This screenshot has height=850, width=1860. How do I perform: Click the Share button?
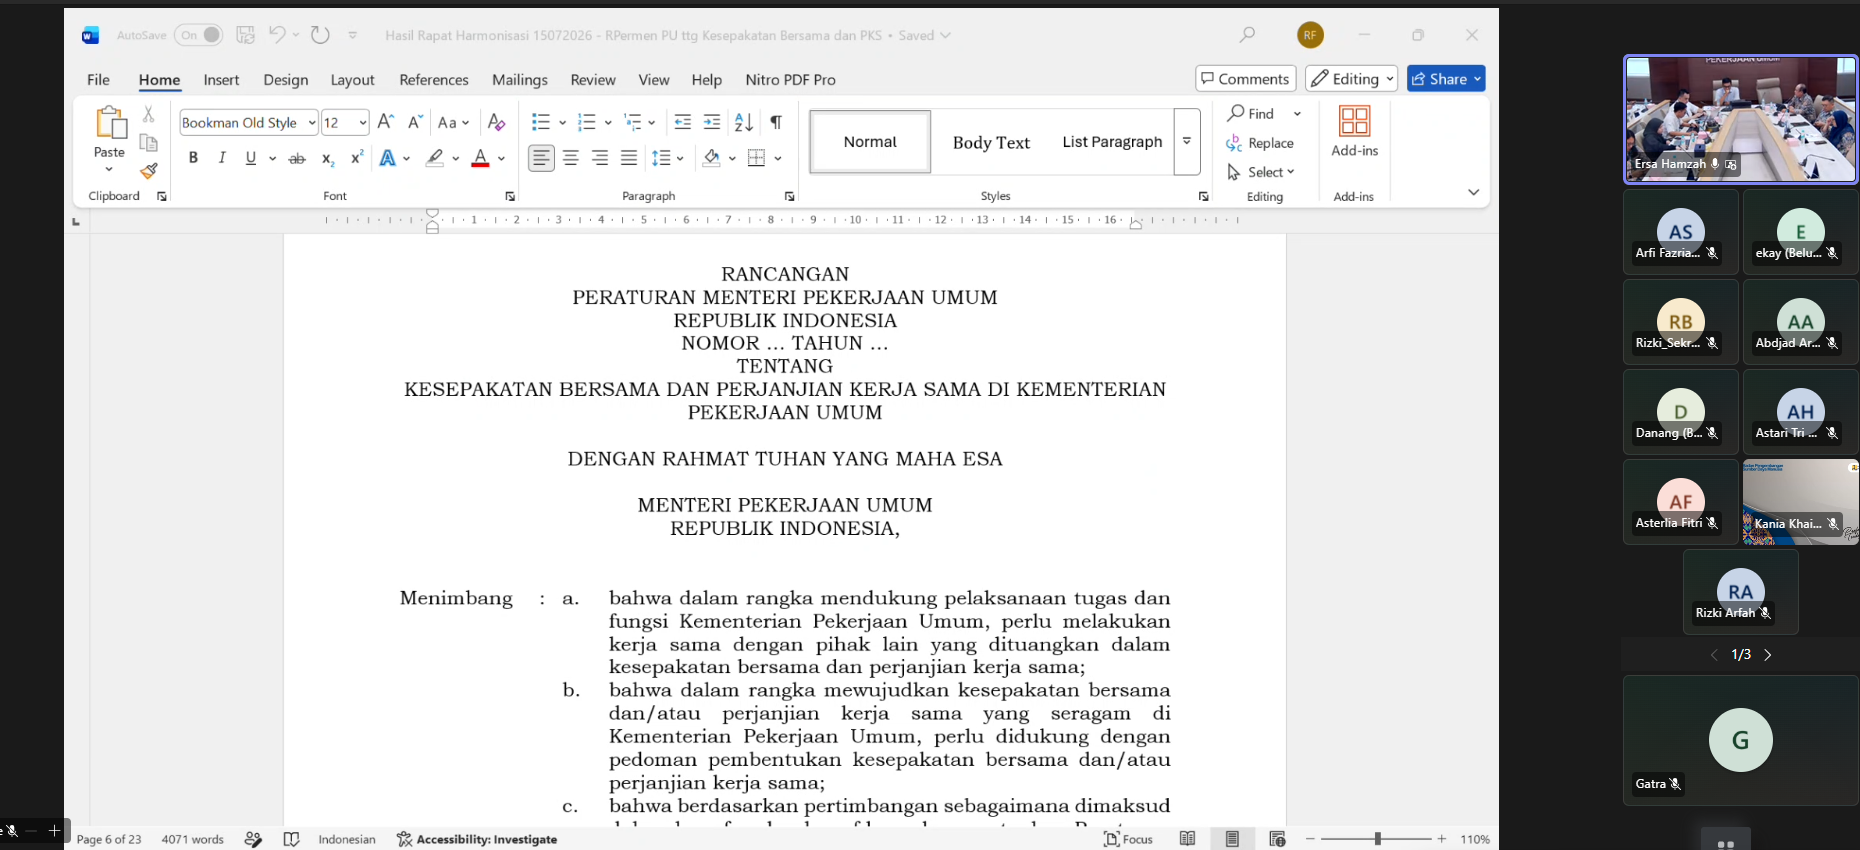pyautogui.click(x=1446, y=79)
